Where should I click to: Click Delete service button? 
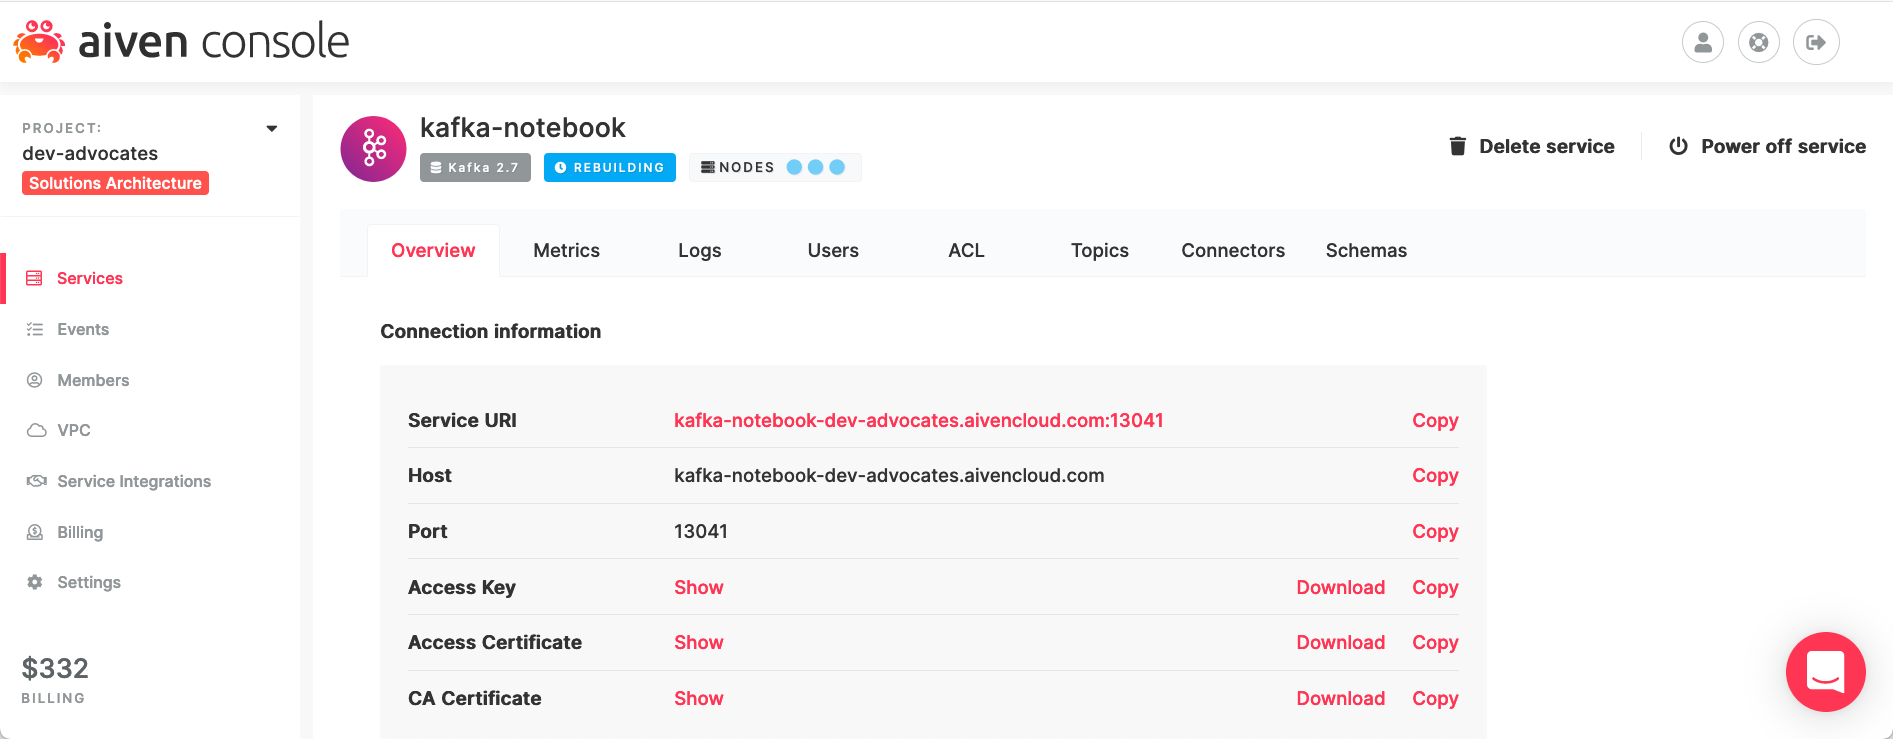(1532, 146)
